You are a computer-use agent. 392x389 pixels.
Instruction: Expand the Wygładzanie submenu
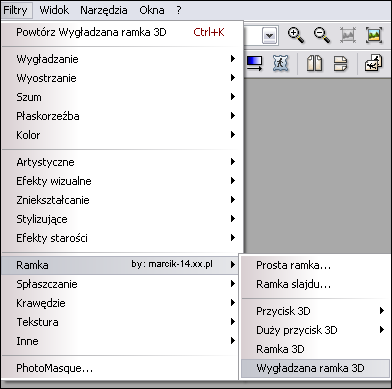(122, 59)
